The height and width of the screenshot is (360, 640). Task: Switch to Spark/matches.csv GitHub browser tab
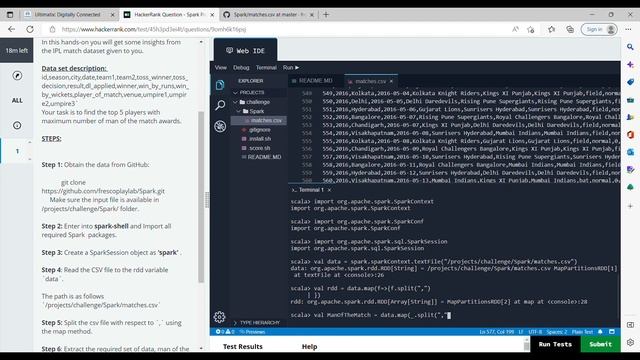tap(268, 15)
